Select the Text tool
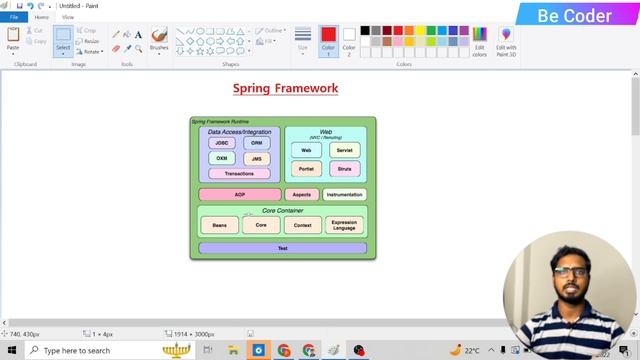This screenshot has width=640, height=360. 138,35
